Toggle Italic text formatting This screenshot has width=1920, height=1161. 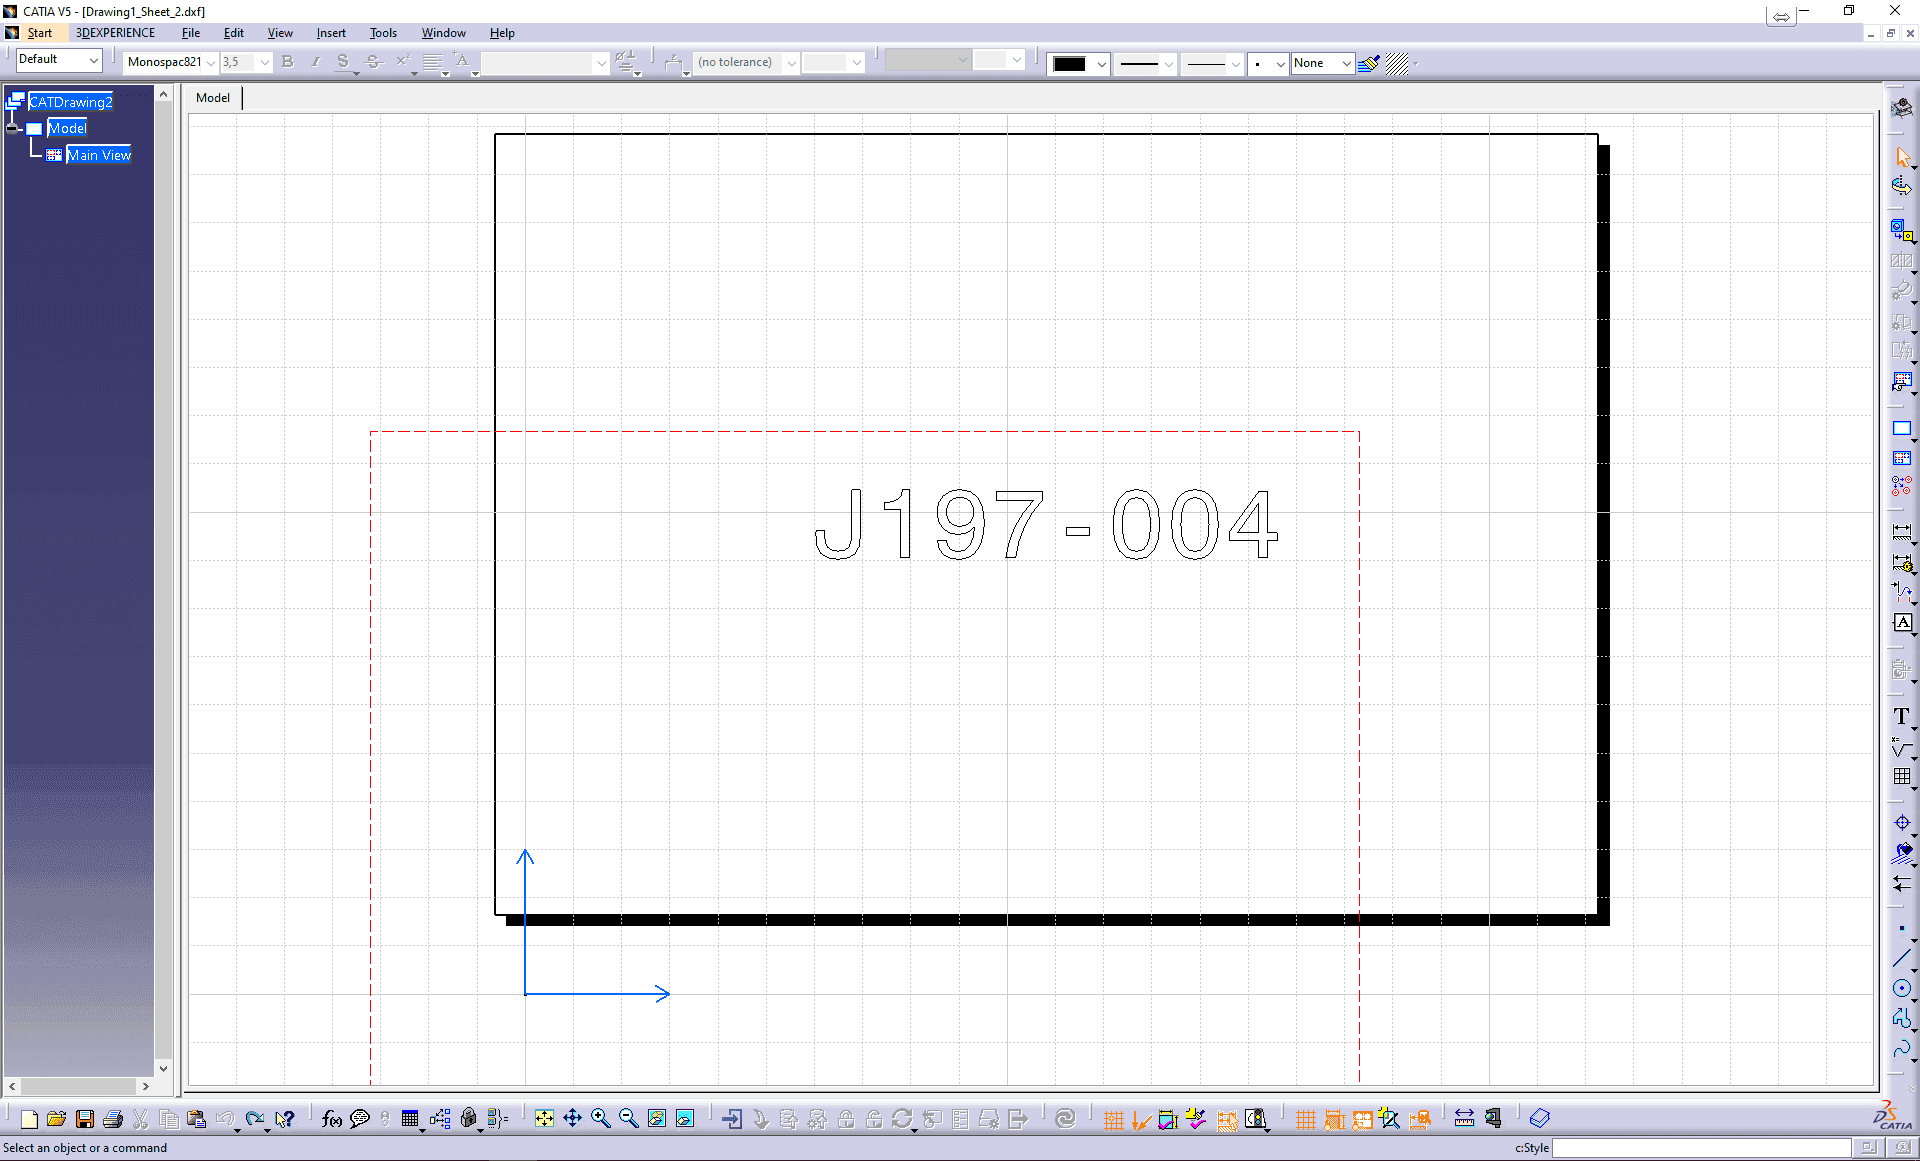[x=315, y=62]
